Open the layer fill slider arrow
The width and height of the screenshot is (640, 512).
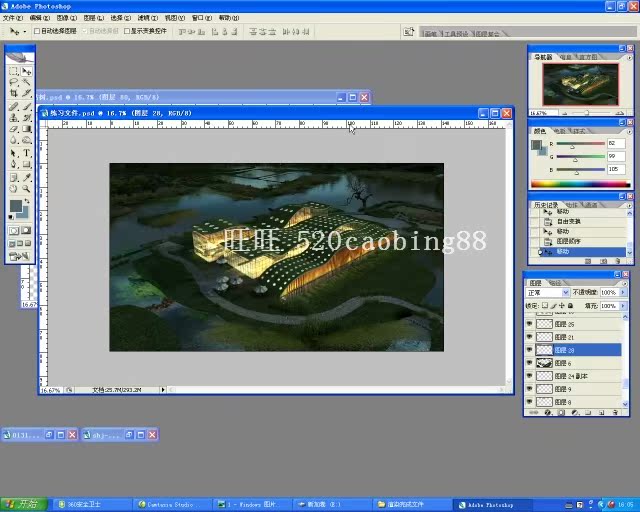[623, 305]
